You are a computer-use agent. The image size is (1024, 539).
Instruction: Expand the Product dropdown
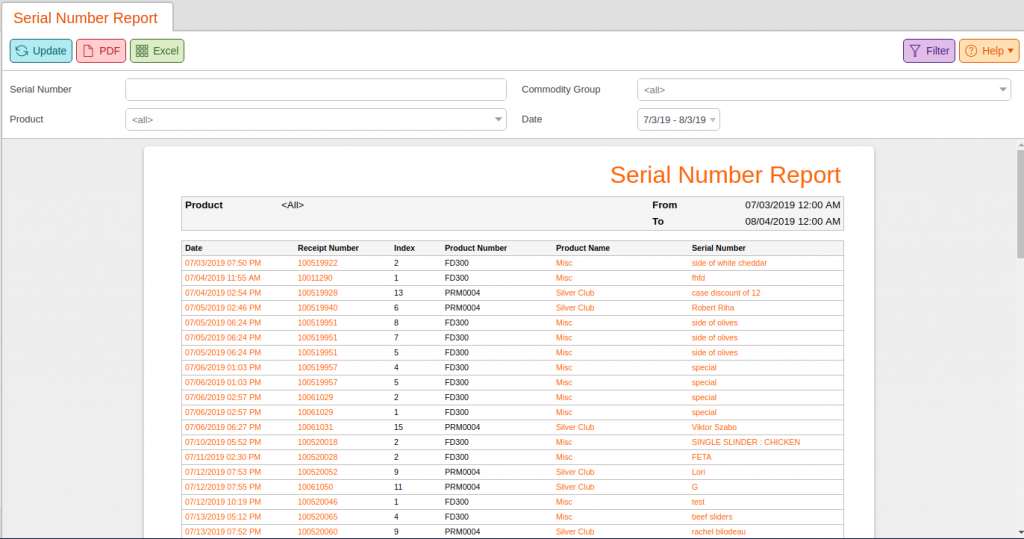pyautogui.click(x=498, y=120)
